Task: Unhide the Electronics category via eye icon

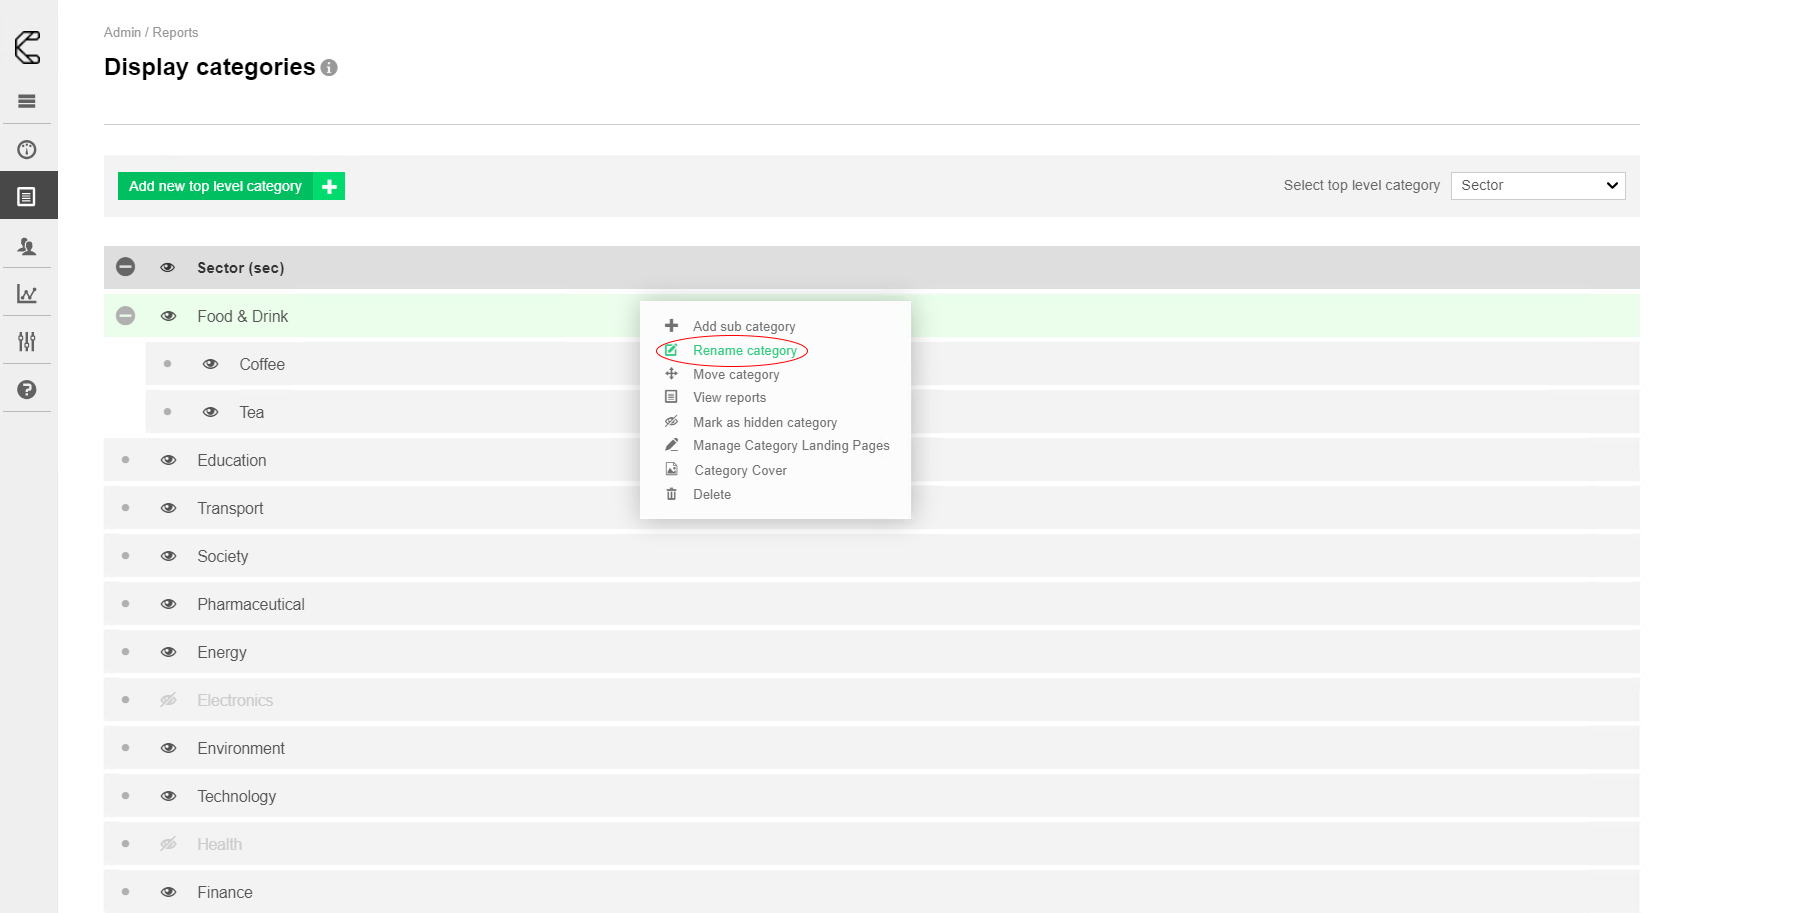Action: point(168,700)
